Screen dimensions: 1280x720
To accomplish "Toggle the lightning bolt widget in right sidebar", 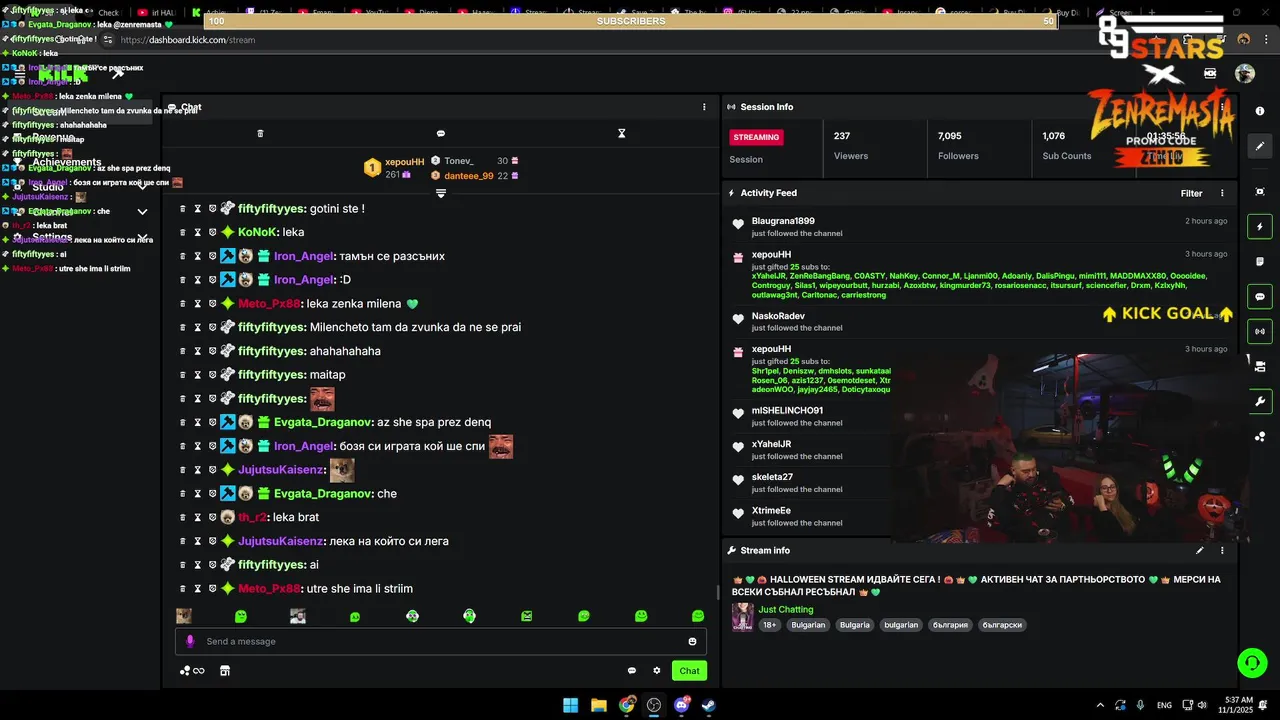I will tap(1260, 227).
